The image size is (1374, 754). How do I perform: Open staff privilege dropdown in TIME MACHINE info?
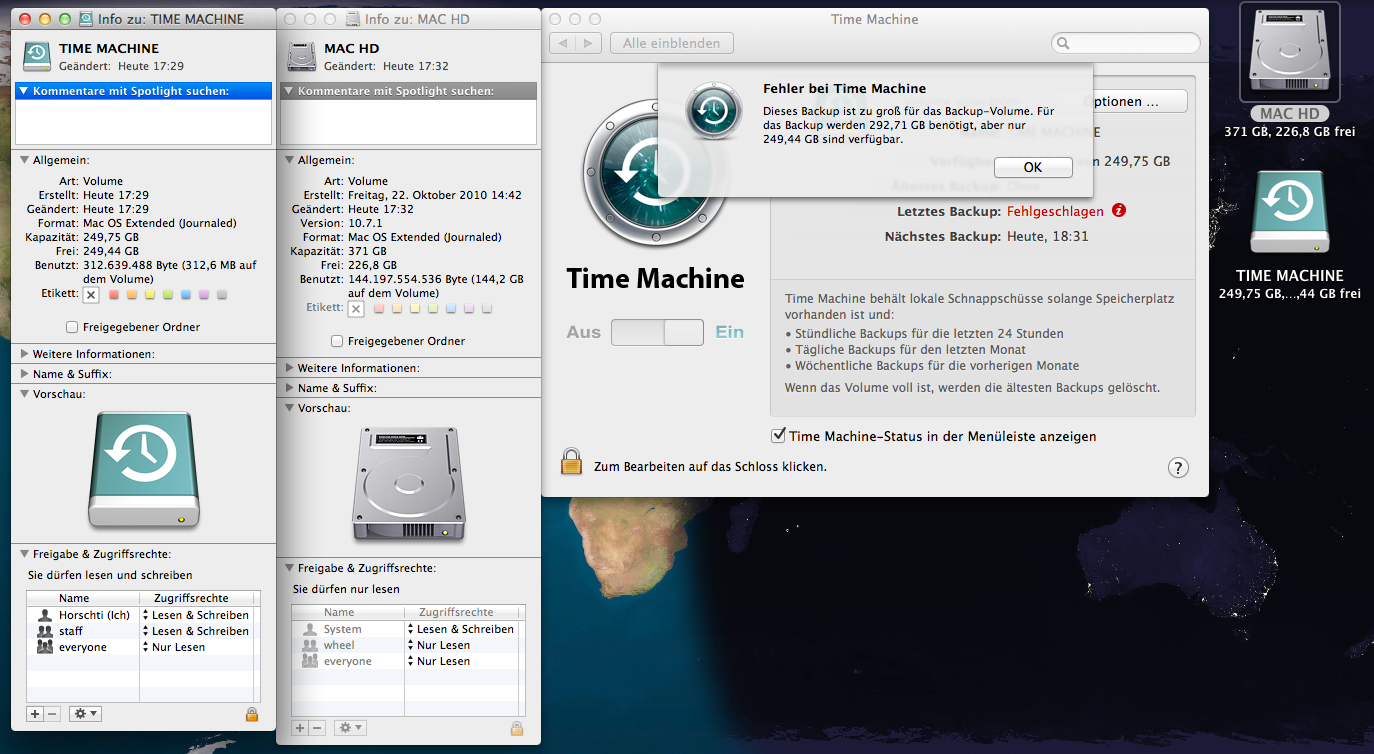click(x=195, y=631)
